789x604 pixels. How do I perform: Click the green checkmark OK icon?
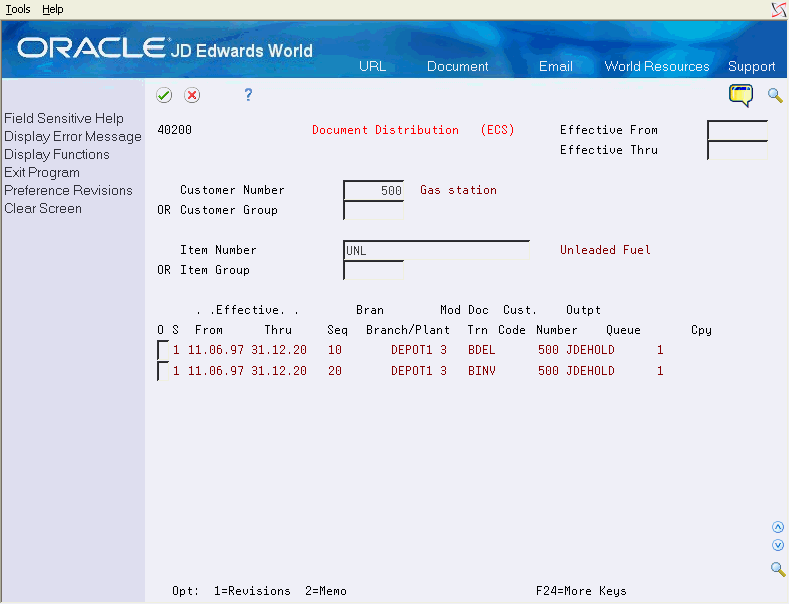click(164, 95)
